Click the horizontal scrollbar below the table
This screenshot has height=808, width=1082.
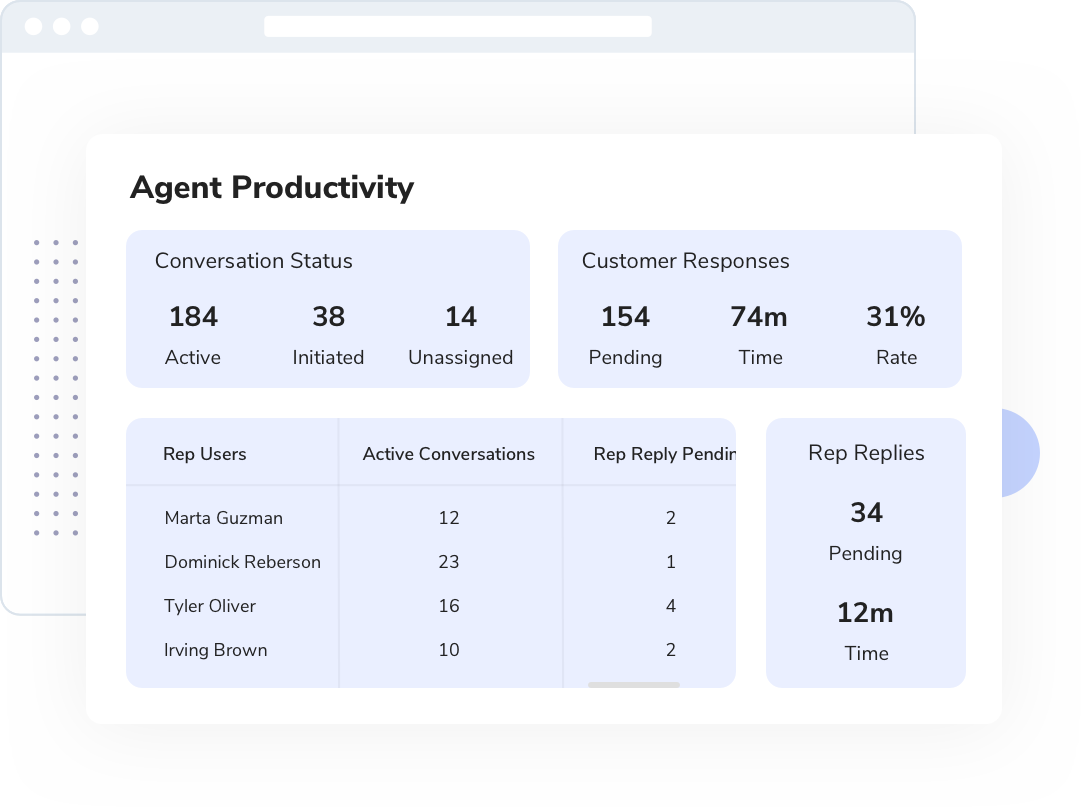635,686
